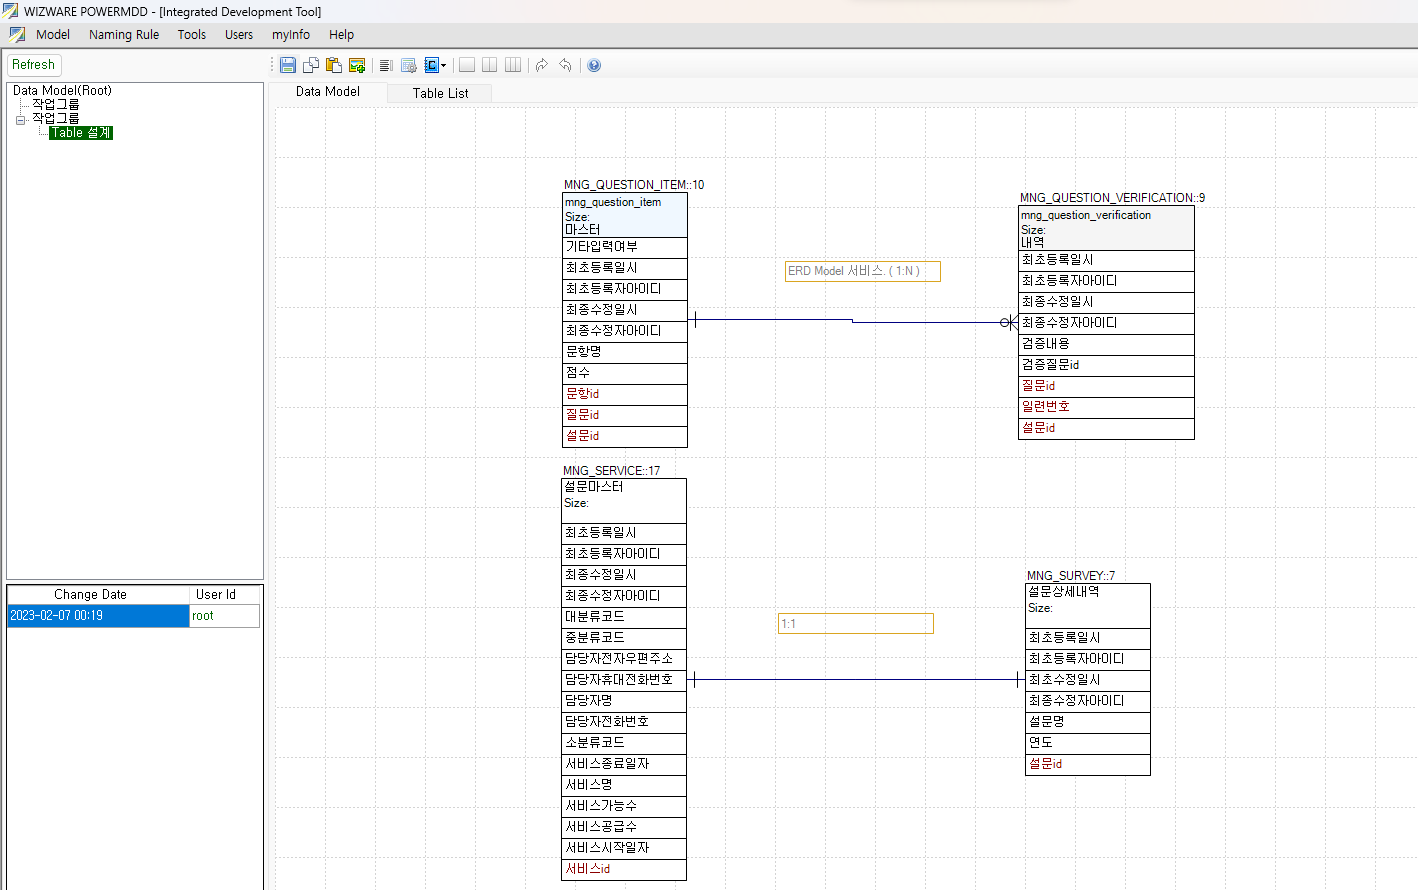Collapse the second 작업그룹 tree node
Screen dimensions: 1418x890
pyautogui.click(x=20, y=119)
